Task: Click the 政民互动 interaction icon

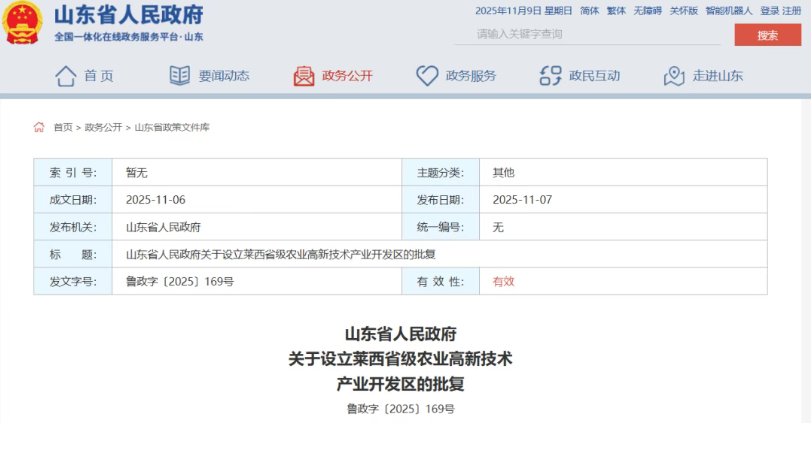Action: pos(550,76)
